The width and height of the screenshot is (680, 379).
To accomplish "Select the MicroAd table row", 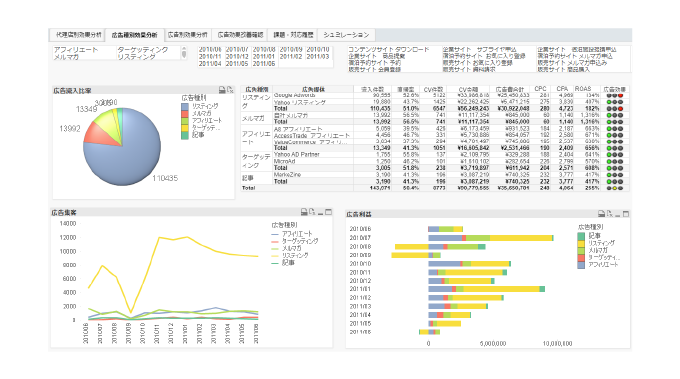I will pos(435,161).
